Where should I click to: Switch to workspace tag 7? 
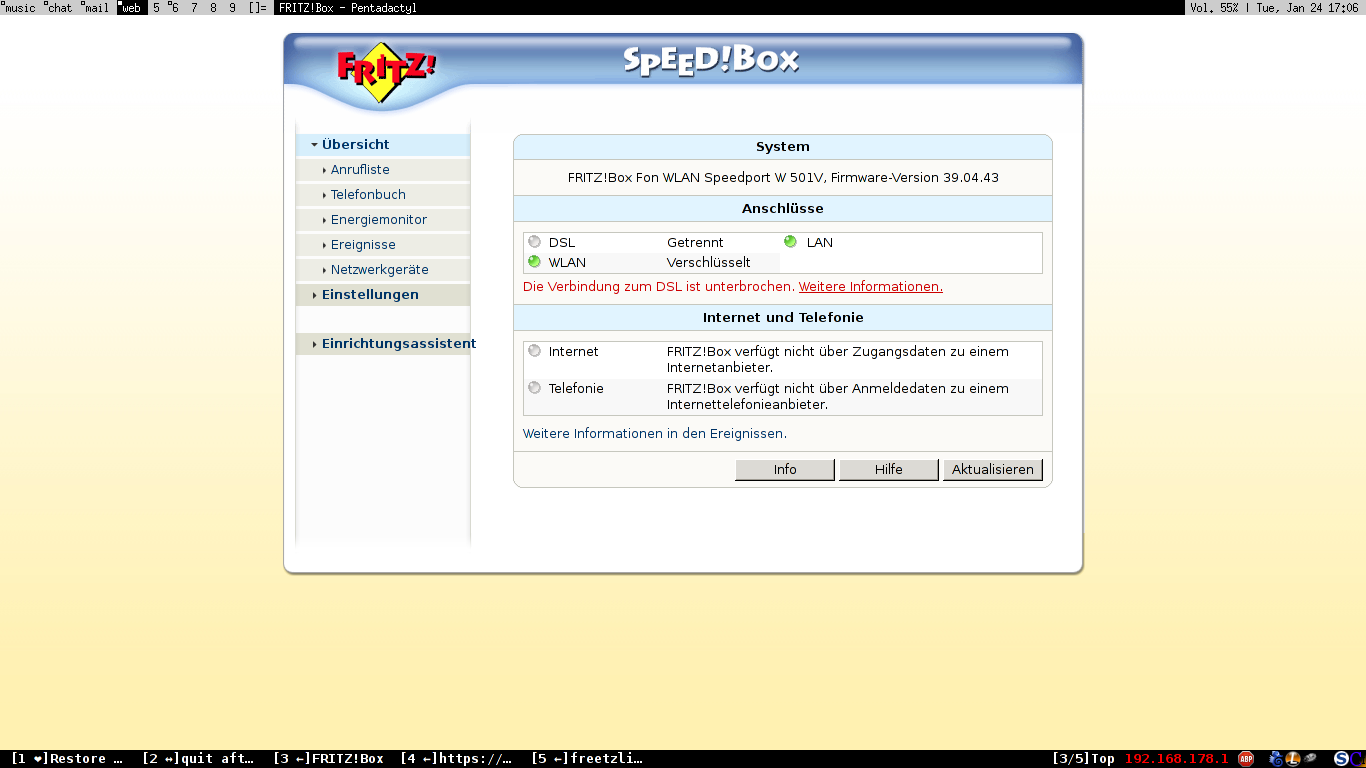click(x=194, y=7)
